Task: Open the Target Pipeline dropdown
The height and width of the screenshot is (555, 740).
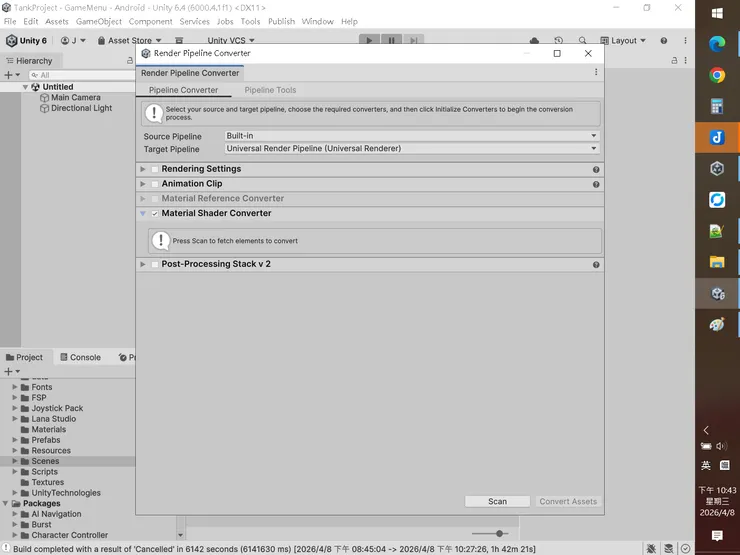Action: pos(412,149)
